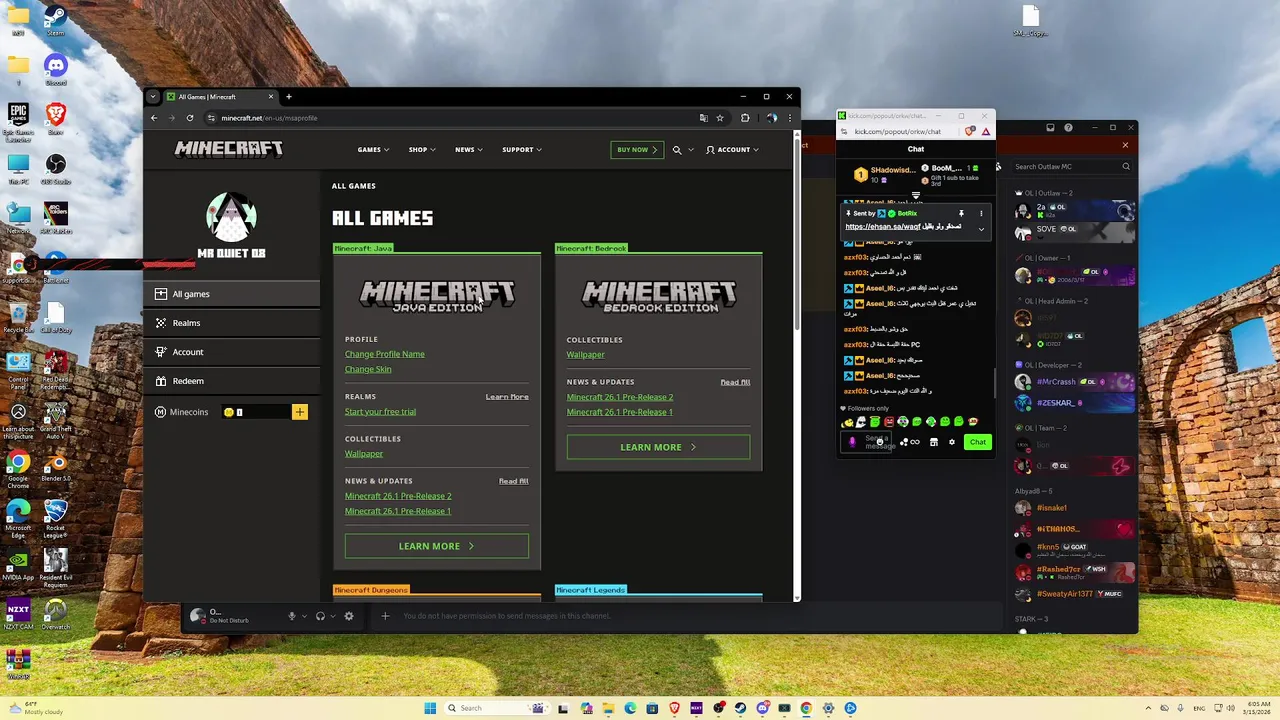Open the ACCOUNT dropdown in header

click(733, 150)
